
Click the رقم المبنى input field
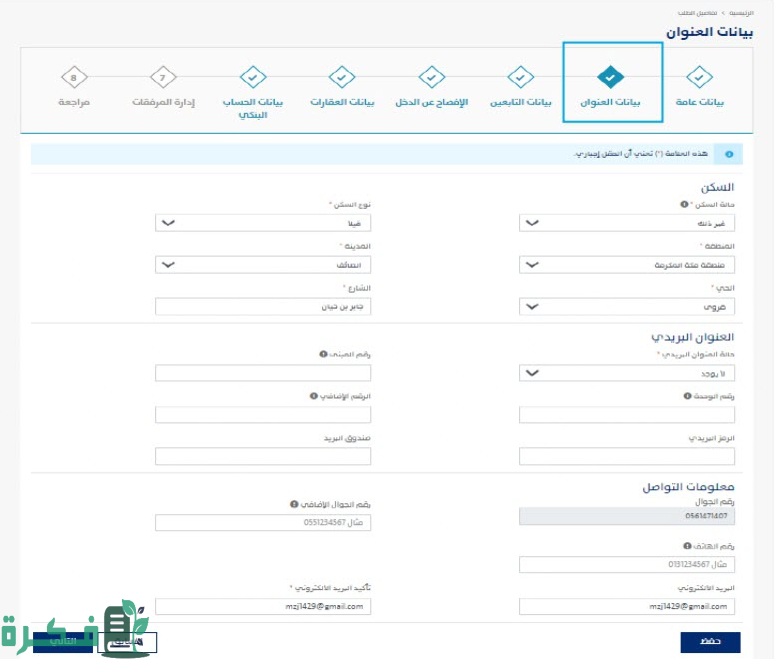point(263,373)
